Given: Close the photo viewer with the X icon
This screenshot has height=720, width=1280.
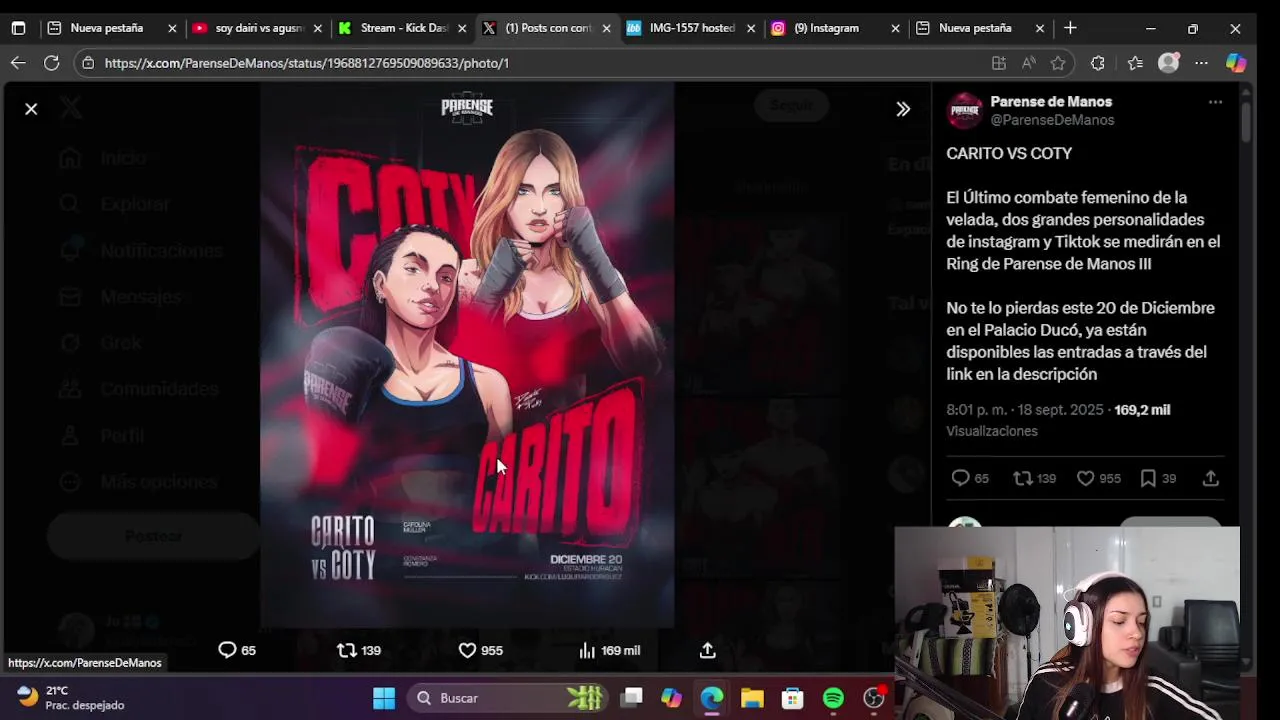Looking at the screenshot, I should pos(31,109).
